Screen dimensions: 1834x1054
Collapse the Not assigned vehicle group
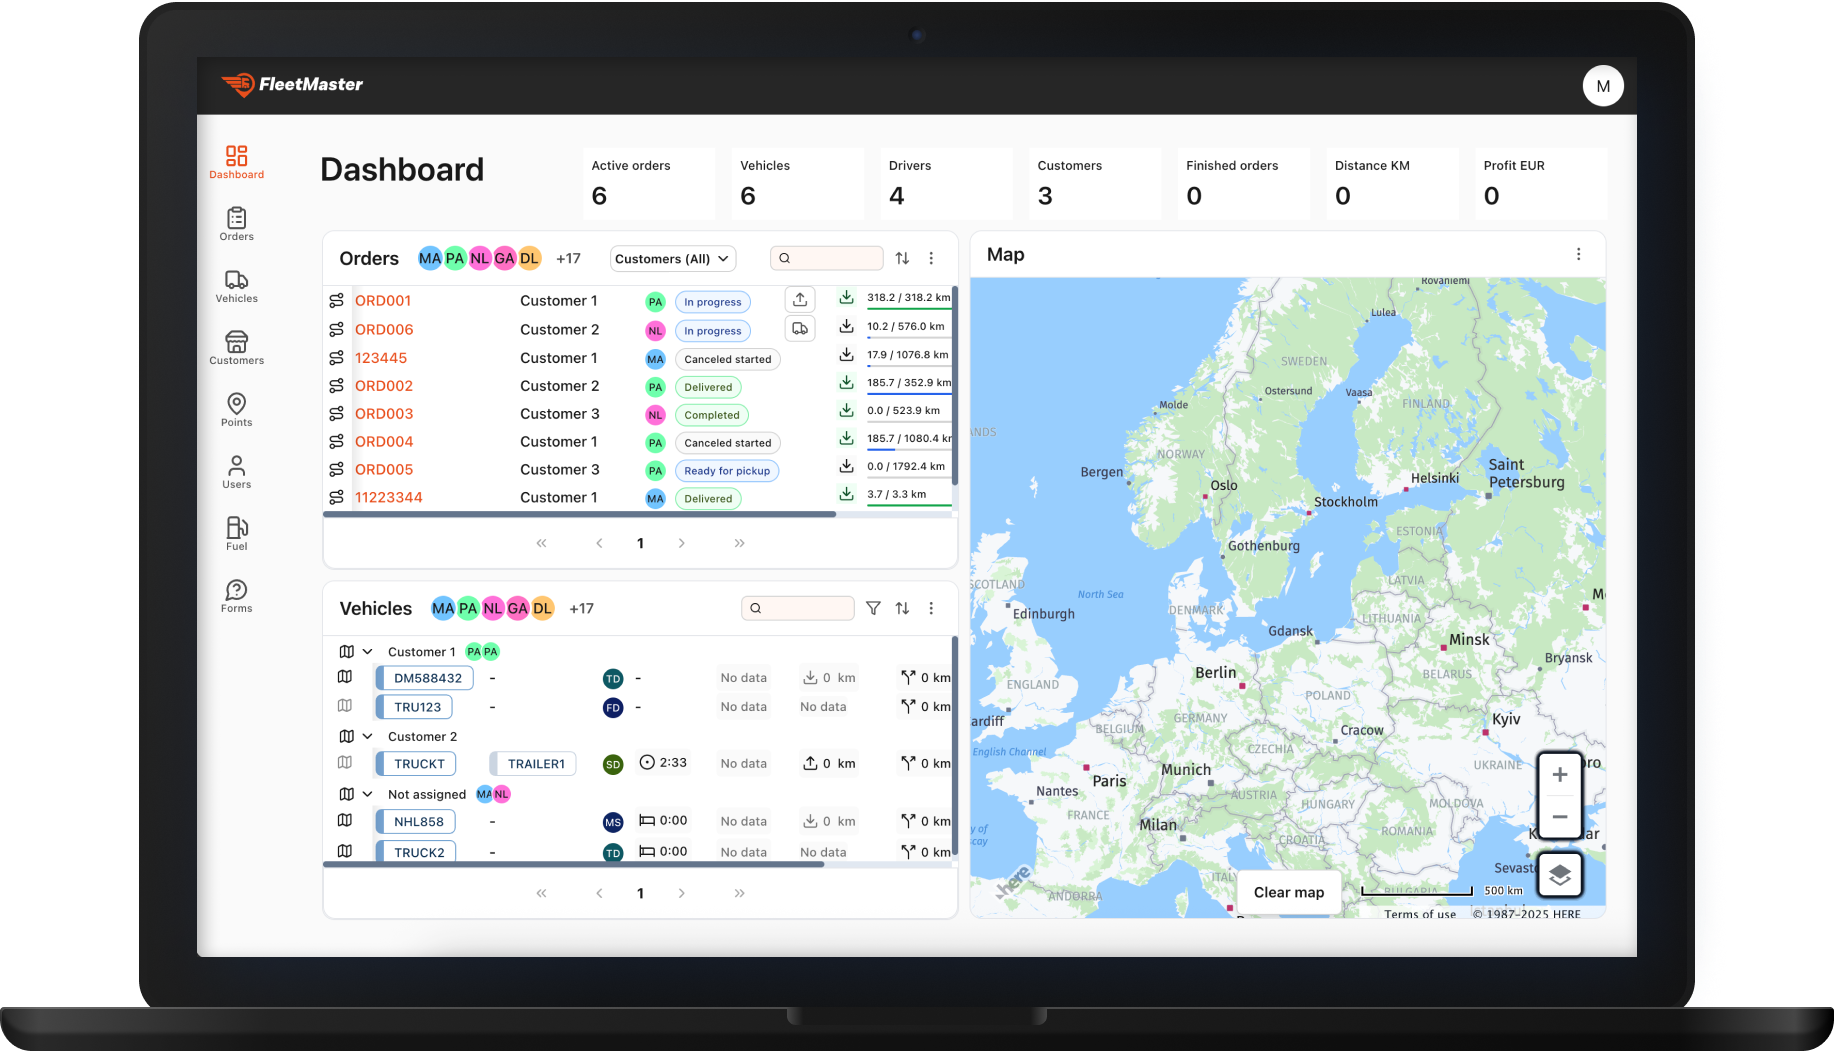[x=367, y=794]
